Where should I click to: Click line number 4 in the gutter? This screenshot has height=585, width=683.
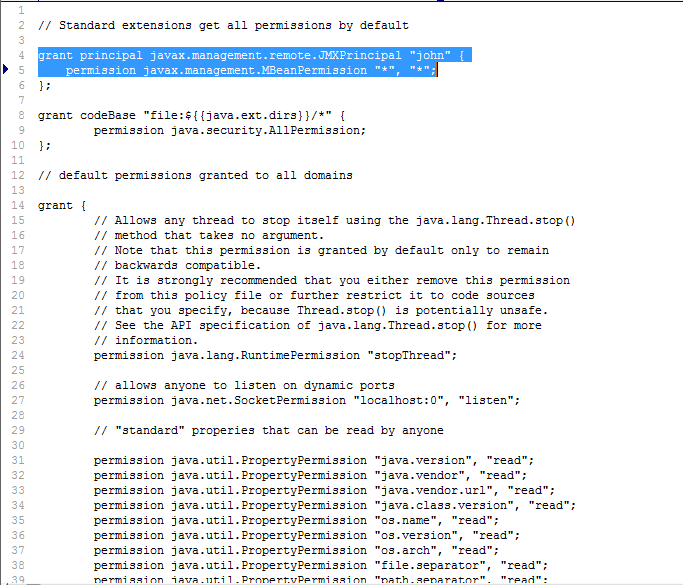point(21,55)
